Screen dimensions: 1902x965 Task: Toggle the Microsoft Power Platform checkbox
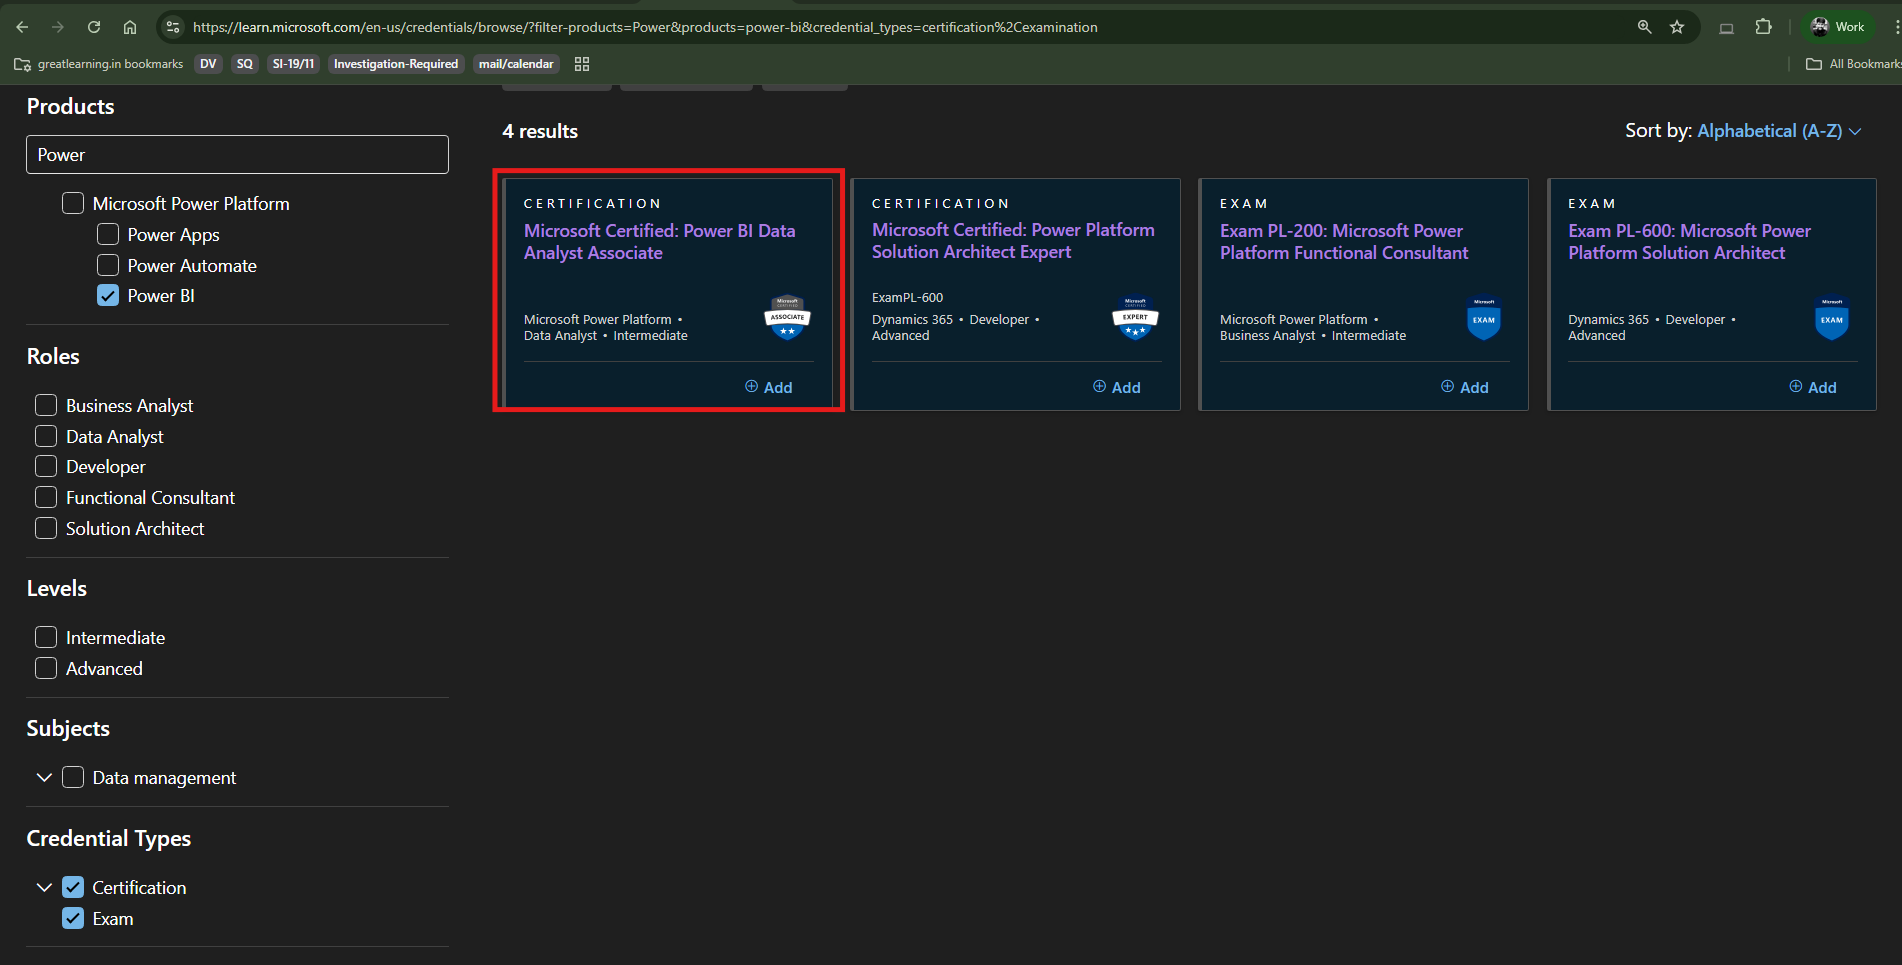tap(73, 203)
